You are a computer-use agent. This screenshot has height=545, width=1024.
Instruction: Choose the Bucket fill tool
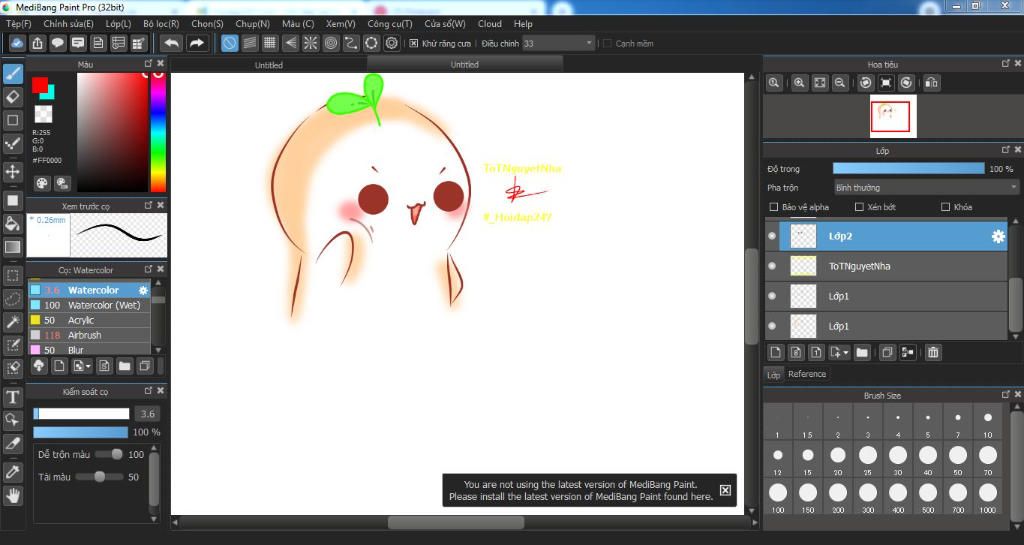coord(13,223)
